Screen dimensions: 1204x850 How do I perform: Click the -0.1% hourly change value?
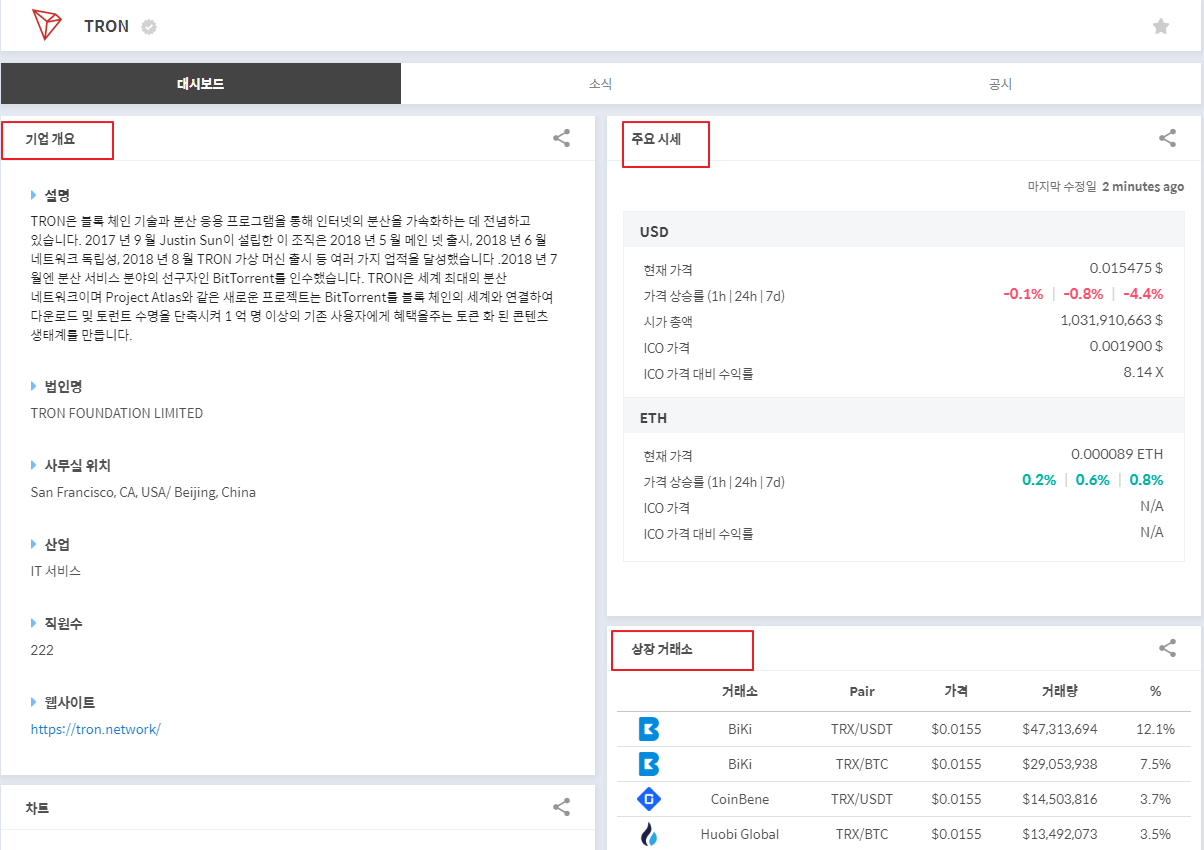coord(1023,294)
